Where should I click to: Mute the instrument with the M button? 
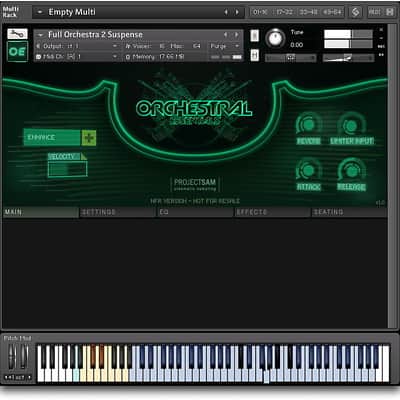tap(254, 55)
